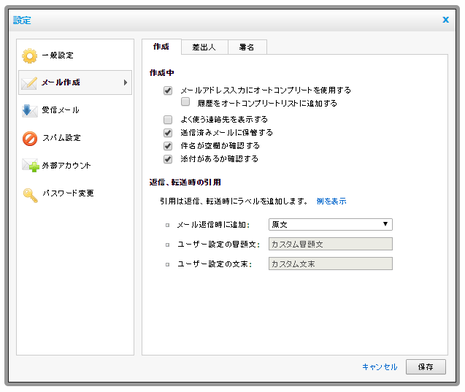Click the キャンセル link
This screenshot has width=465, height=392.
[380, 367]
